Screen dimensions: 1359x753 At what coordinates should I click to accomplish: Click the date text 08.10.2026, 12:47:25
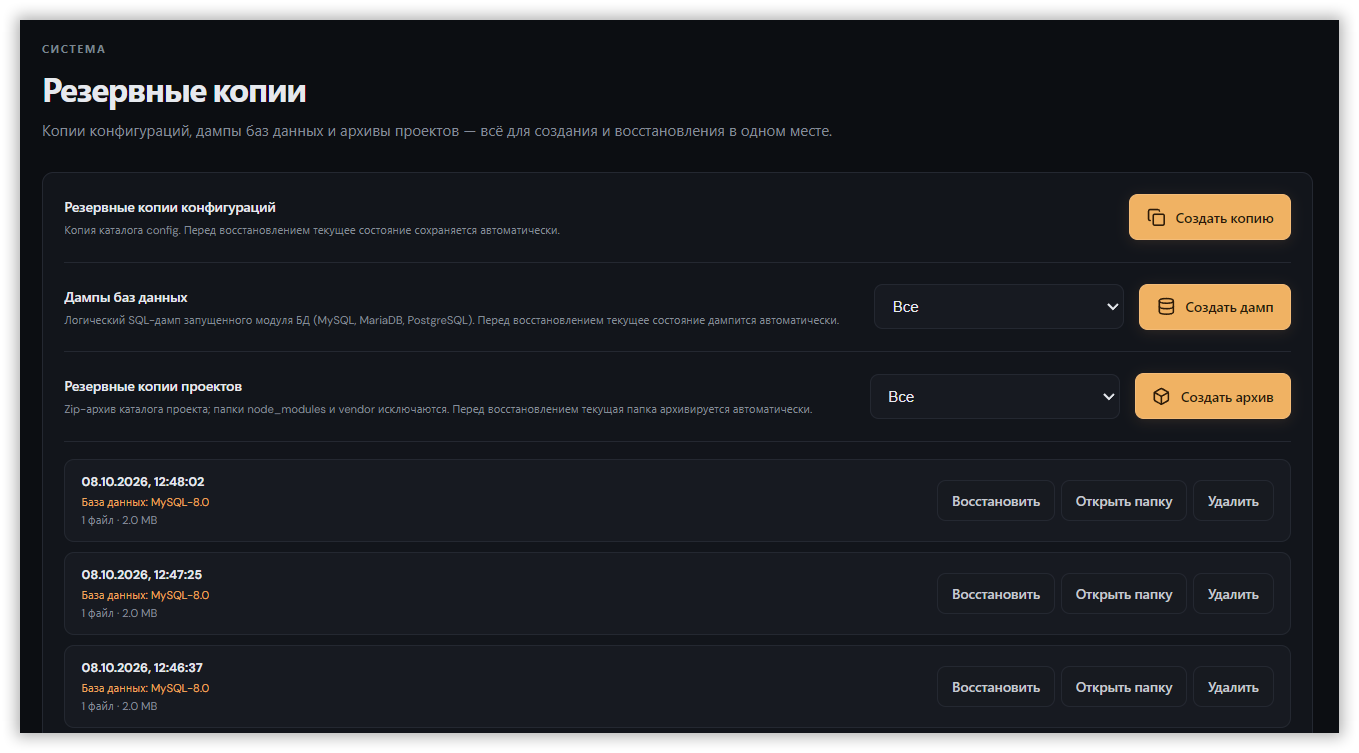click(142, 575)
